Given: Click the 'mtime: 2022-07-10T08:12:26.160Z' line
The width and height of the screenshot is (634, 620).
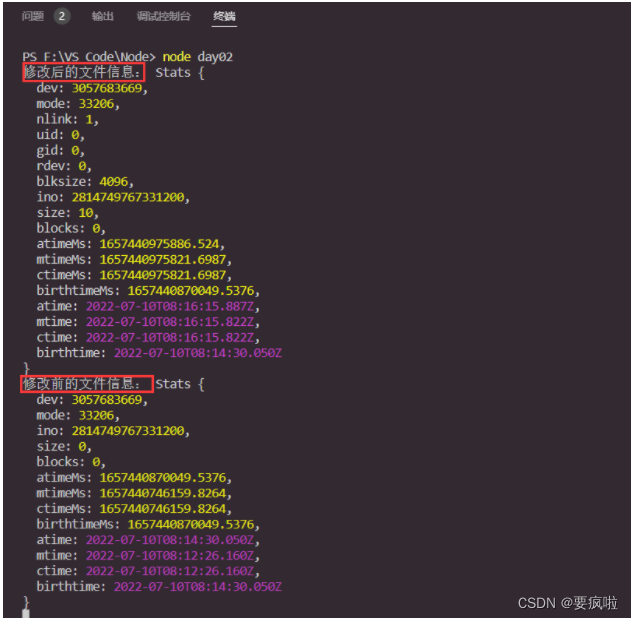Looking at the screenshot, I should tap(148, 556).
